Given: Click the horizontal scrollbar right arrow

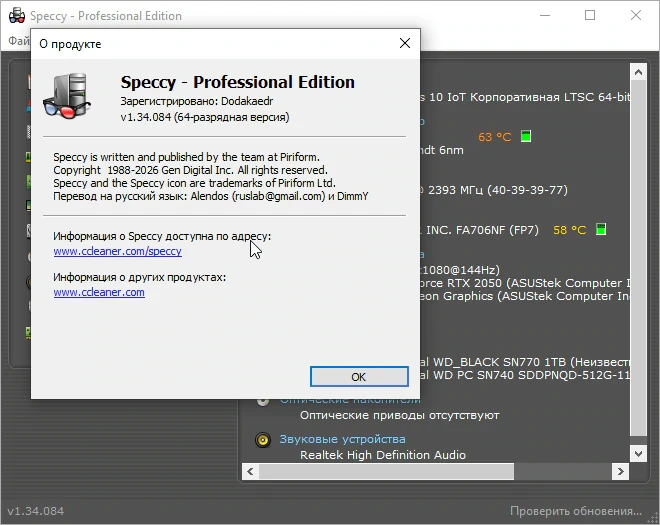Looking at the screenshot, I should [x=620, y=471].
